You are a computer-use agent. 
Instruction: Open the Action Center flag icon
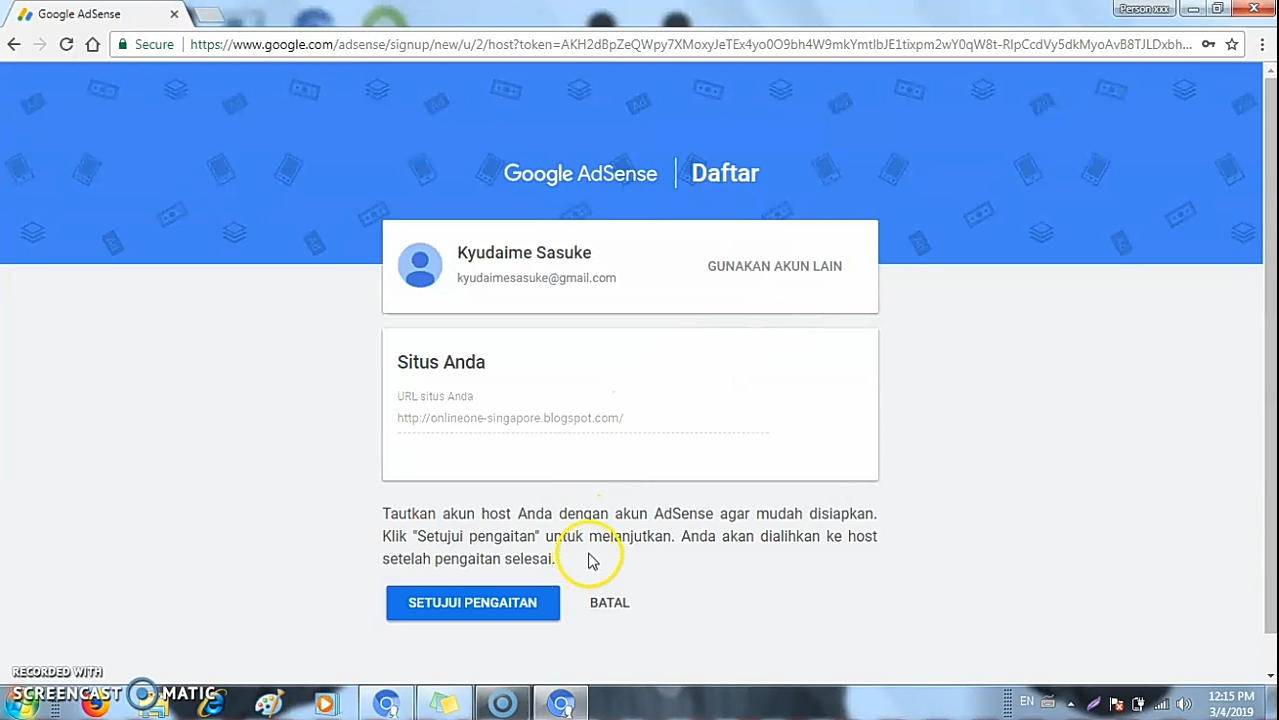(x=1117, y=704)
